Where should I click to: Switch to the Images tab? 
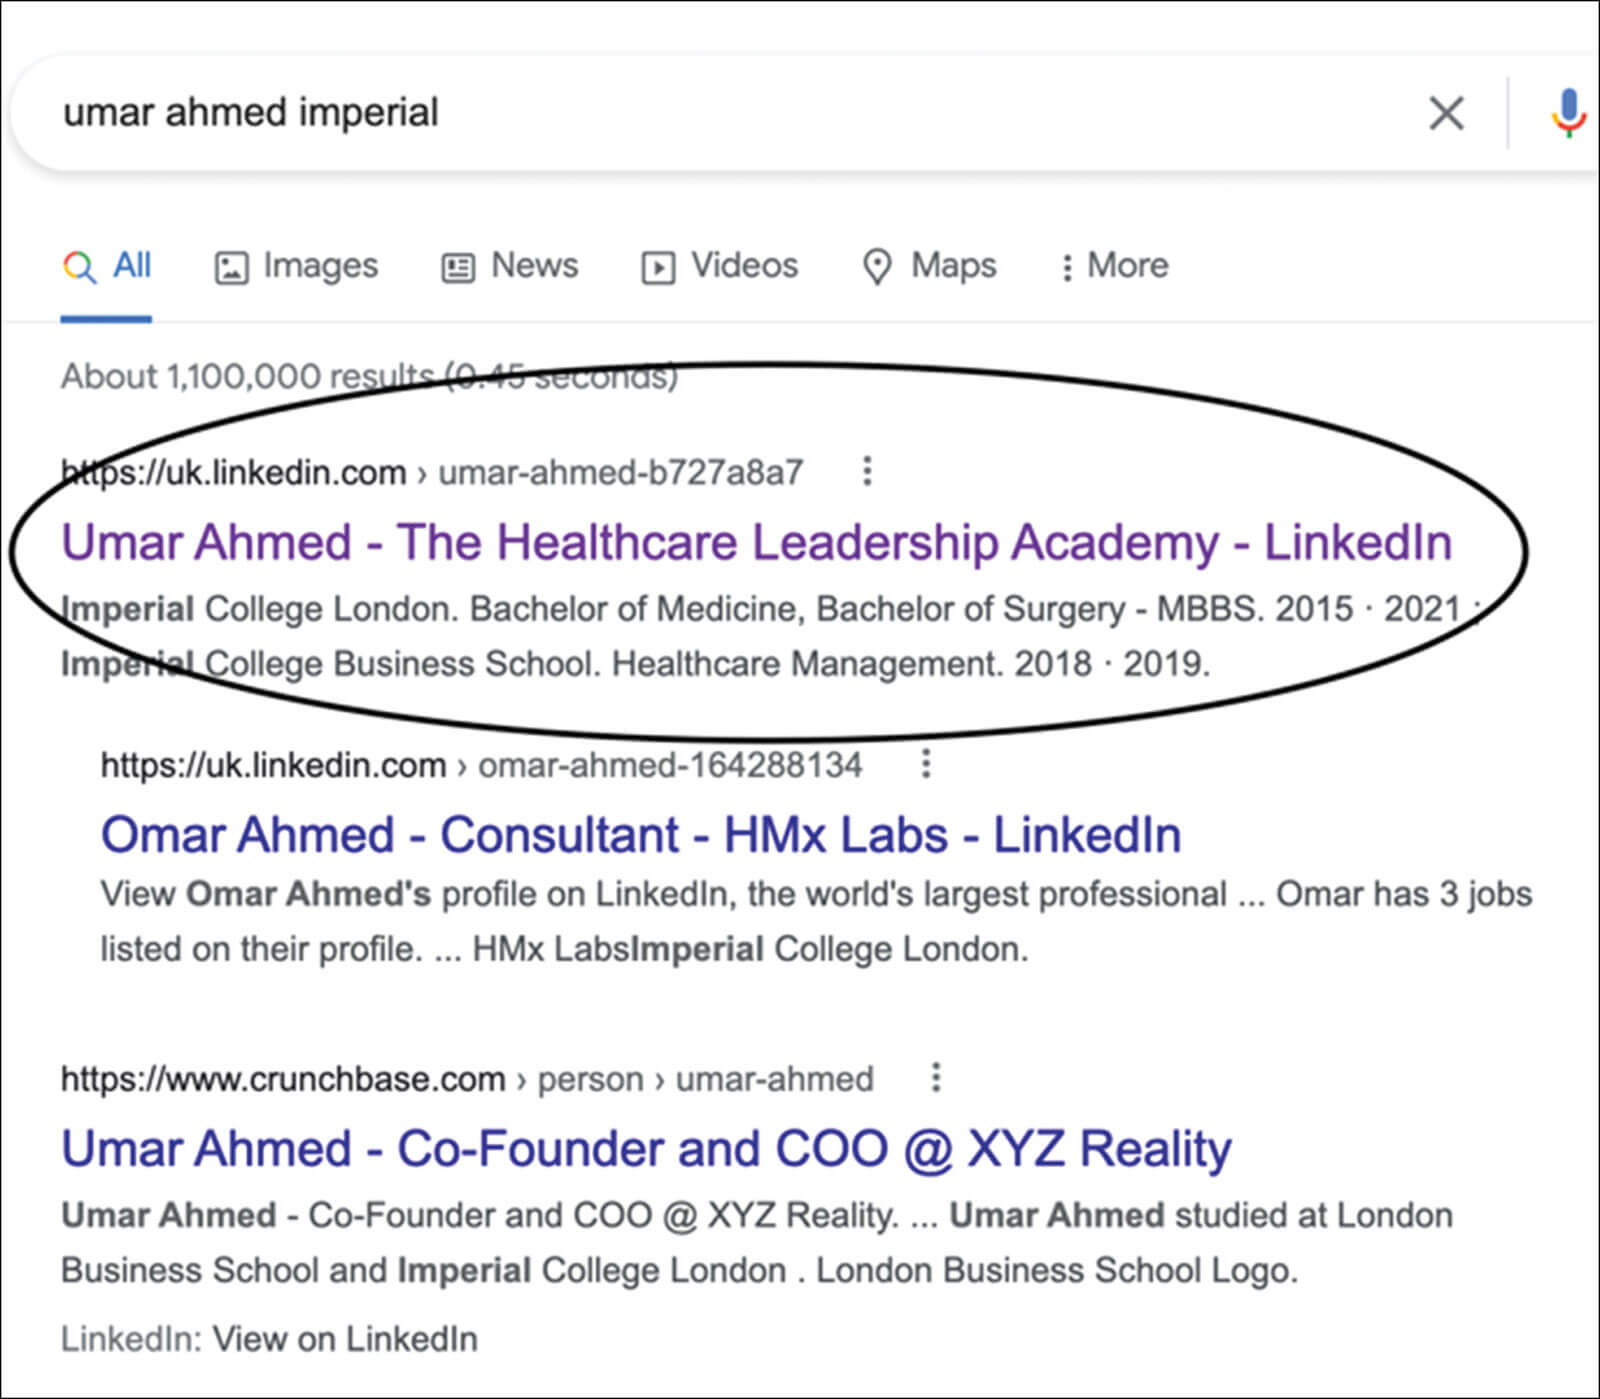click(320, 266)
